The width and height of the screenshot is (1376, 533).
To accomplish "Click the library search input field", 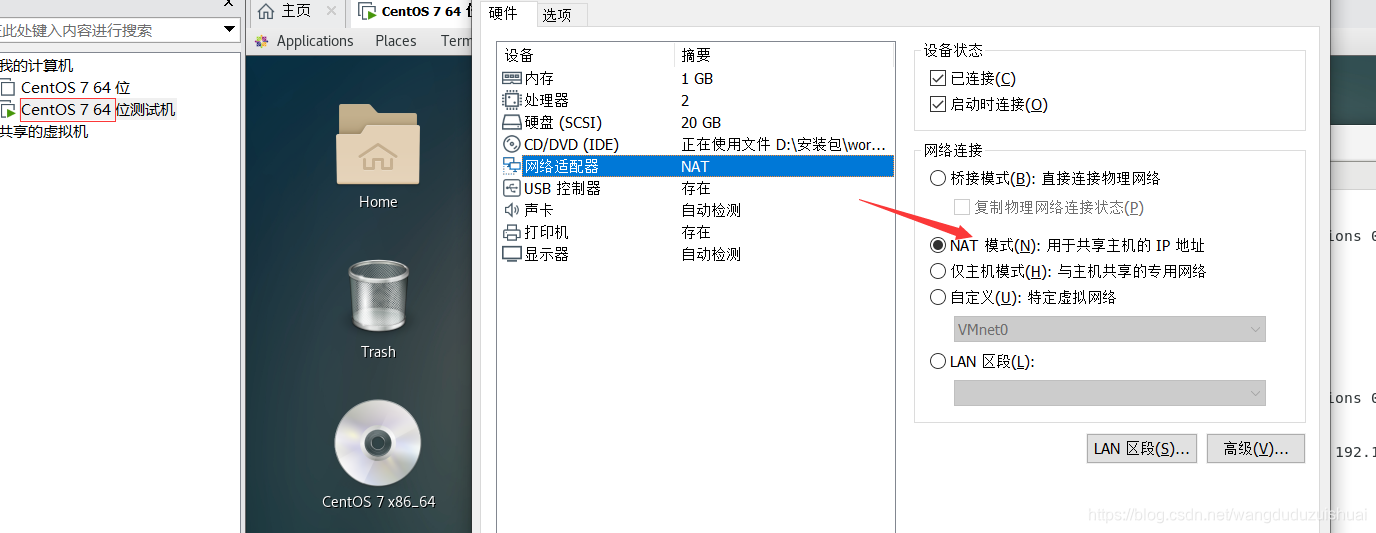I will (x=108, y=30).
